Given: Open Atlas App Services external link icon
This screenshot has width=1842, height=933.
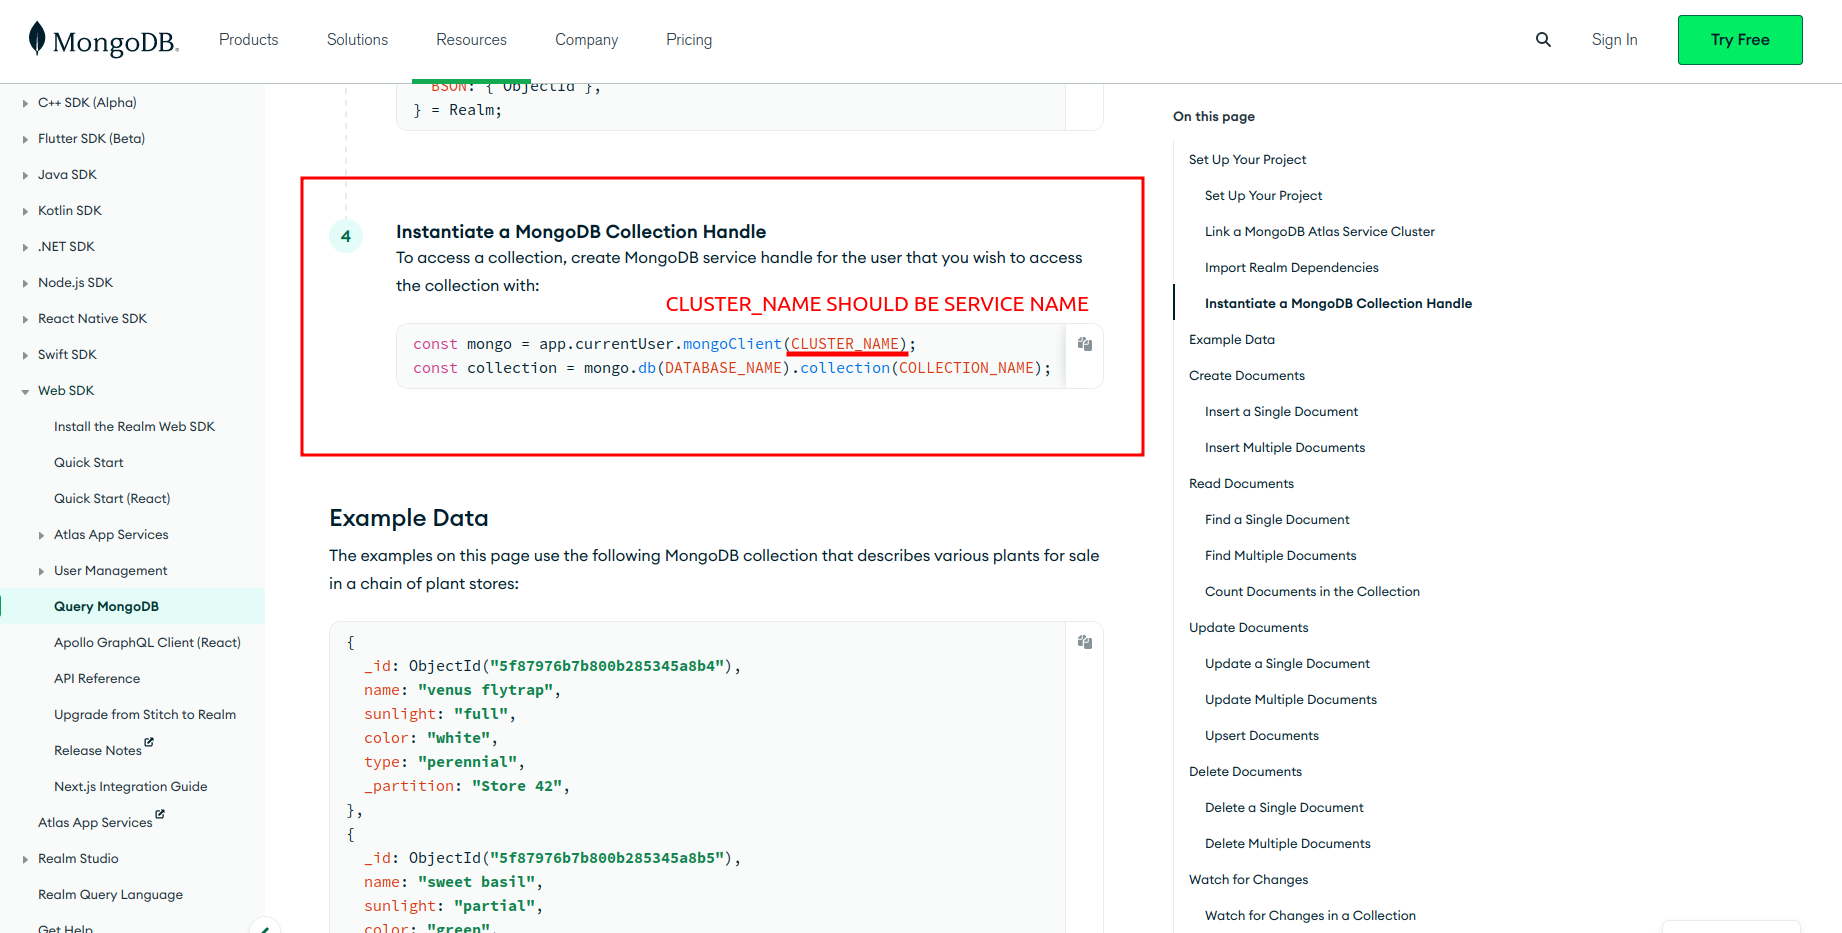Looking at the screenshot, I should point(160,815).
